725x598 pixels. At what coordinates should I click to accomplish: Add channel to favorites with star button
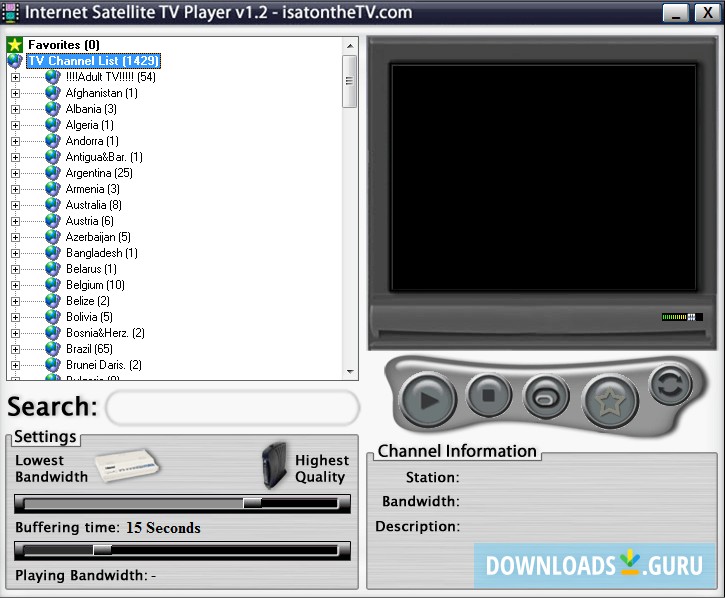[x=610, y=401]
